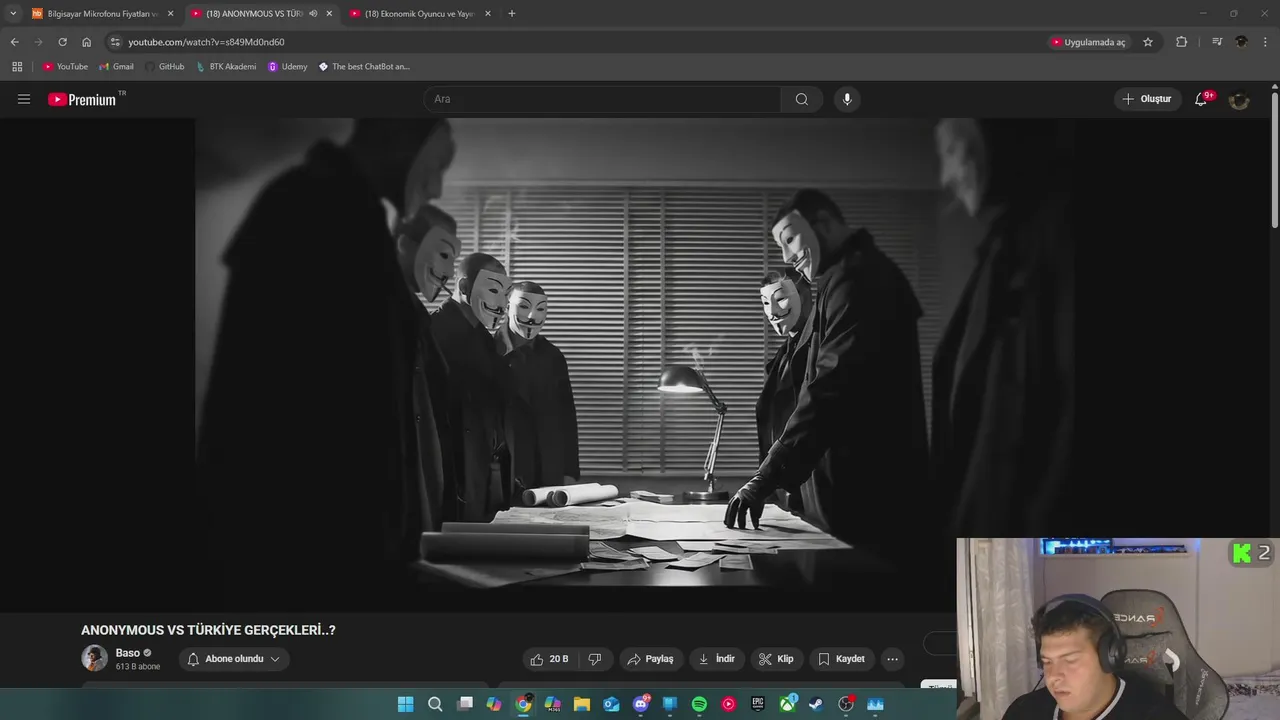Launch Epic Games from taskbar

pos(758,704)
